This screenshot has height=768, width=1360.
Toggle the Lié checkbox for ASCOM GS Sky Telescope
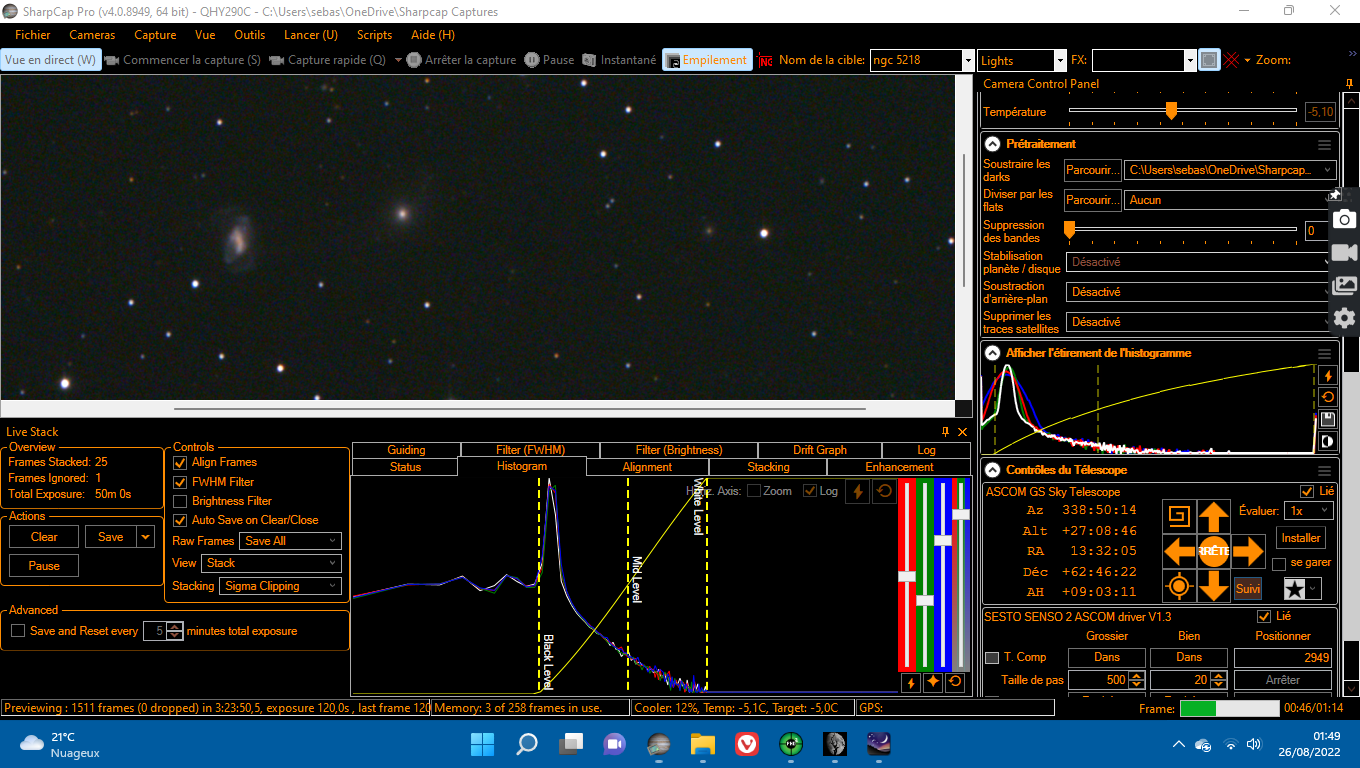click(1306, 491)
